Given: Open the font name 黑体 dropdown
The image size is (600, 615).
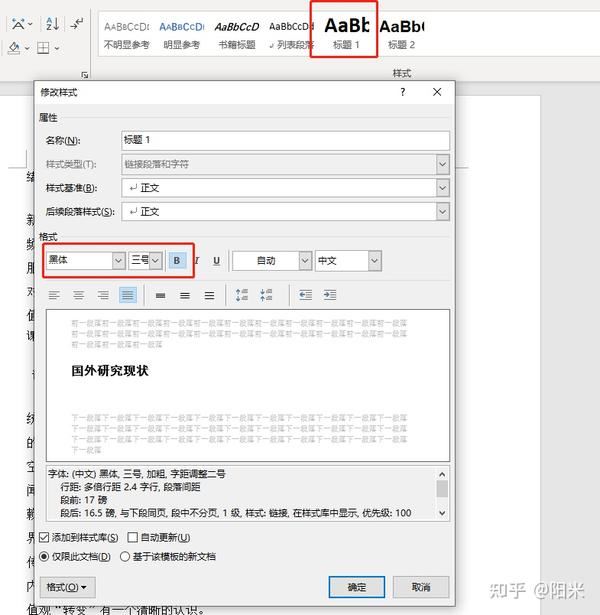Looking at the screenshot, I should click(118, 261).
